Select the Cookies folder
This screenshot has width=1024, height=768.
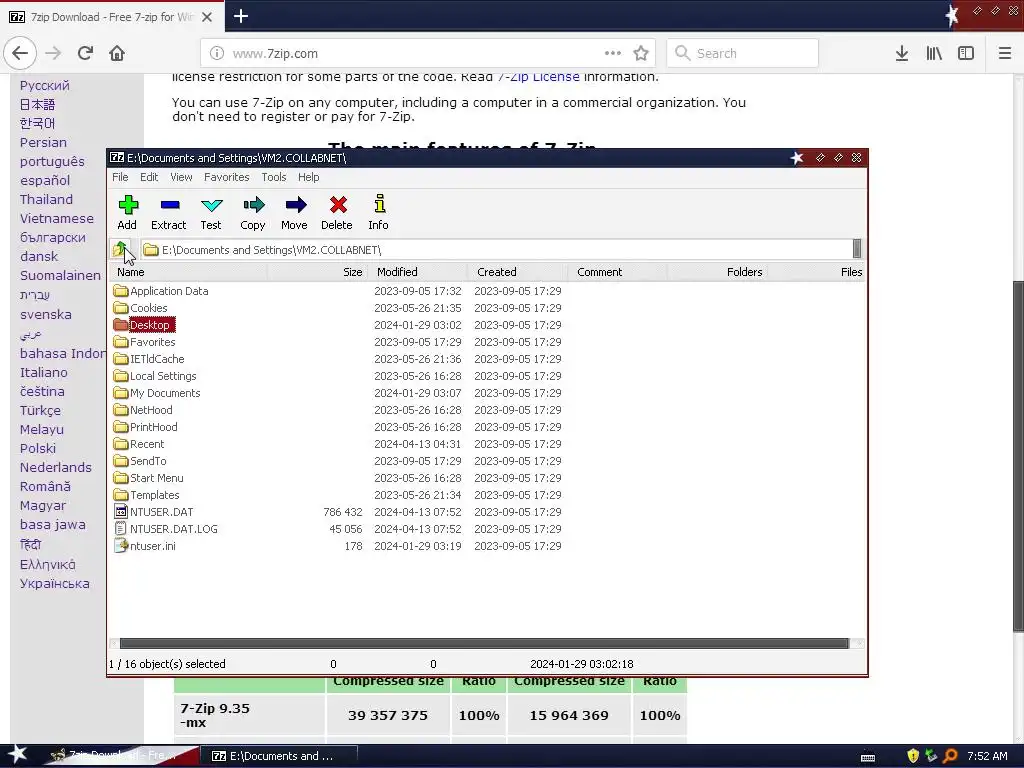[140, 308]
